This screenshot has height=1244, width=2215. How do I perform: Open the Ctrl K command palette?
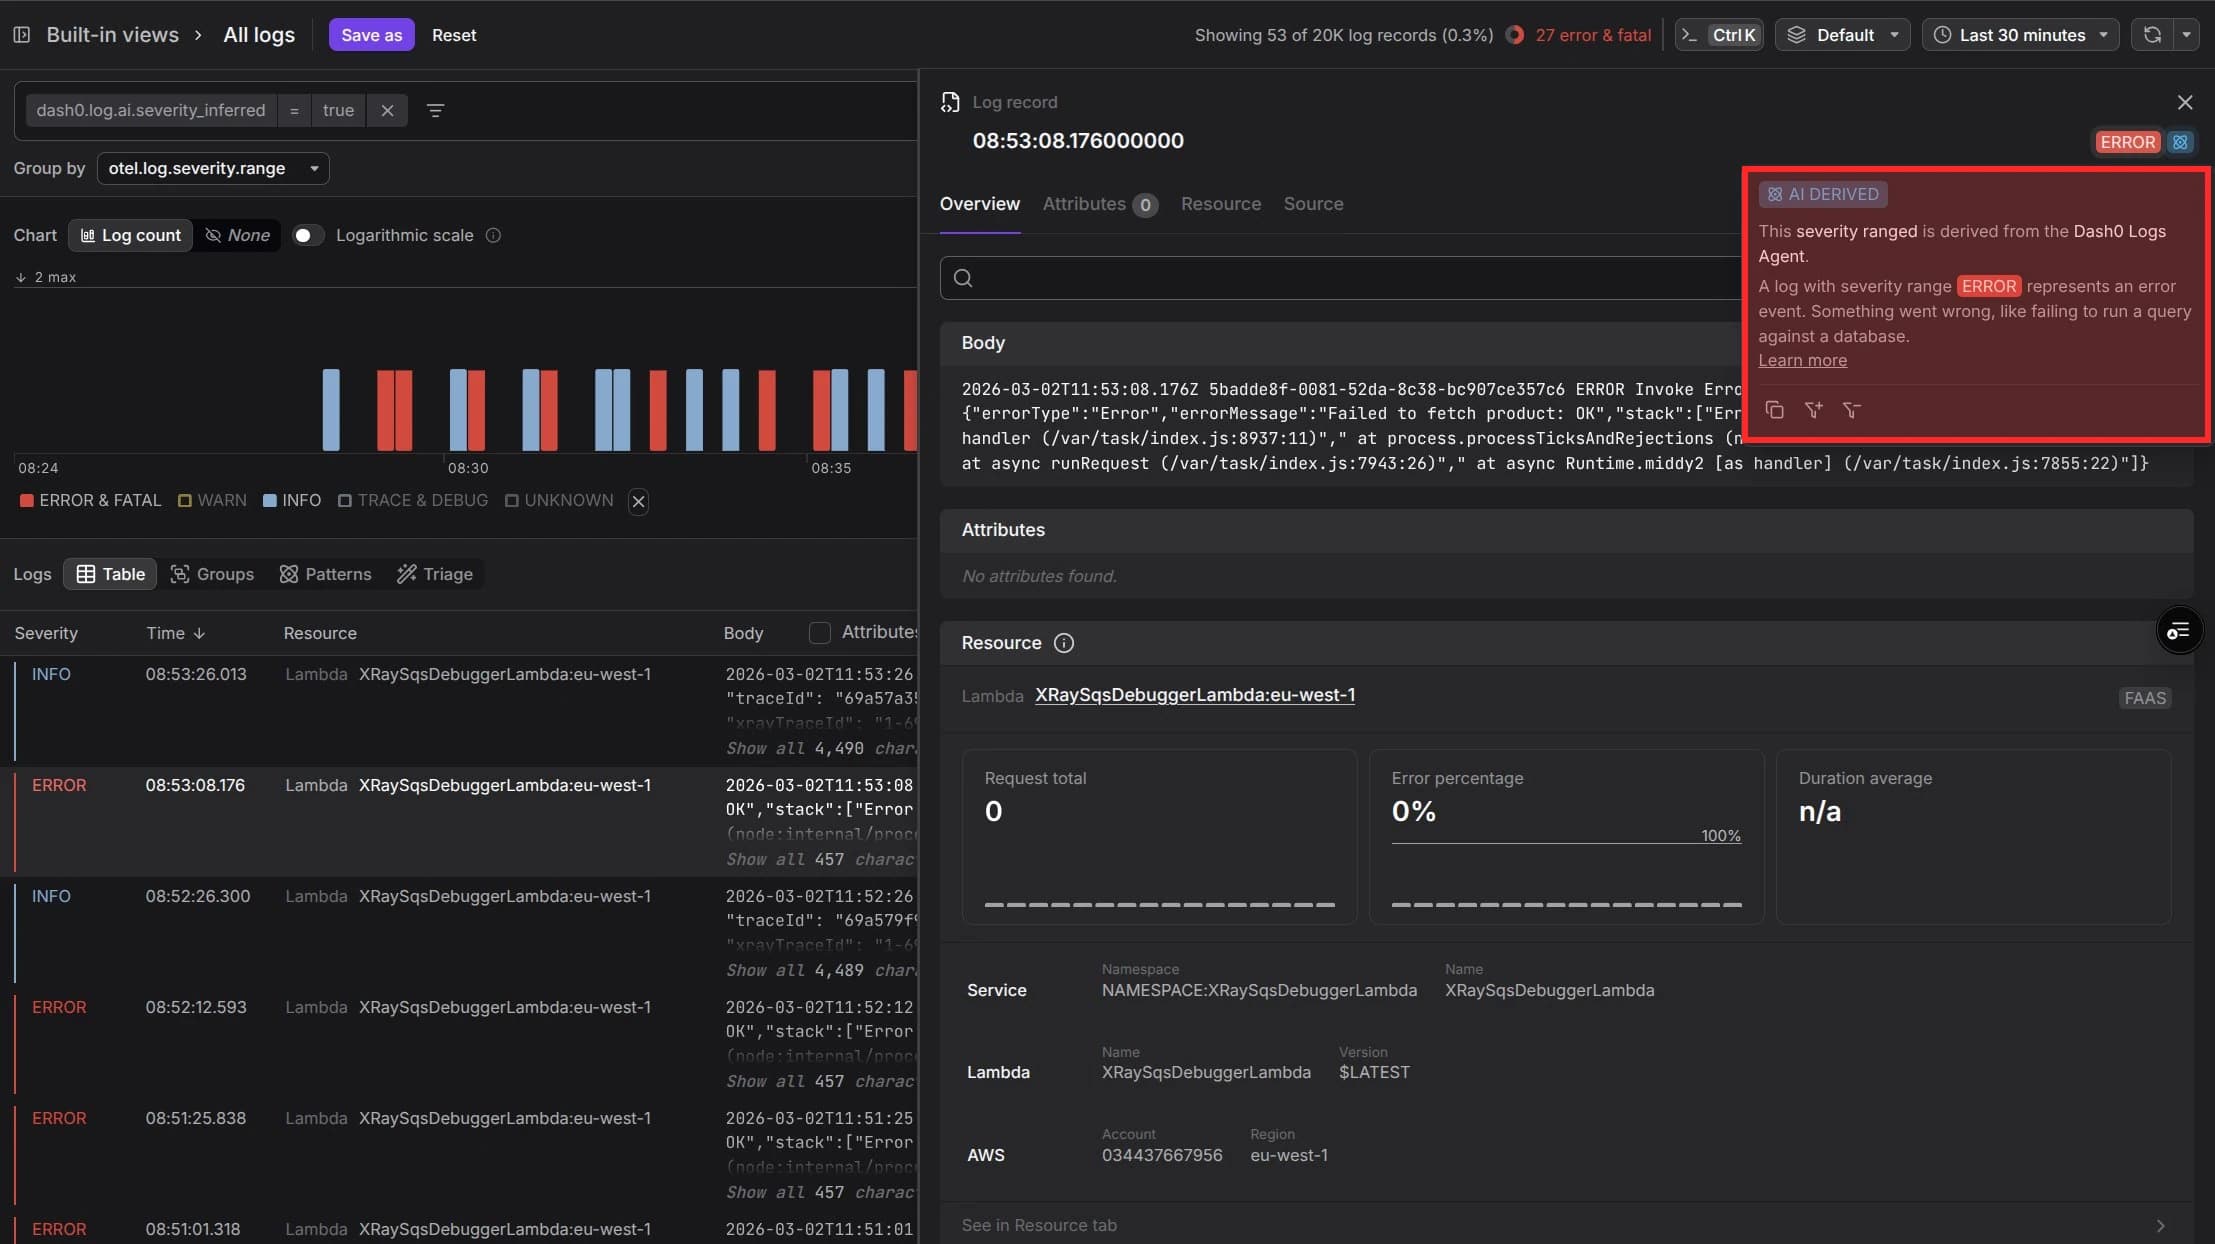tap(1720, 35)
